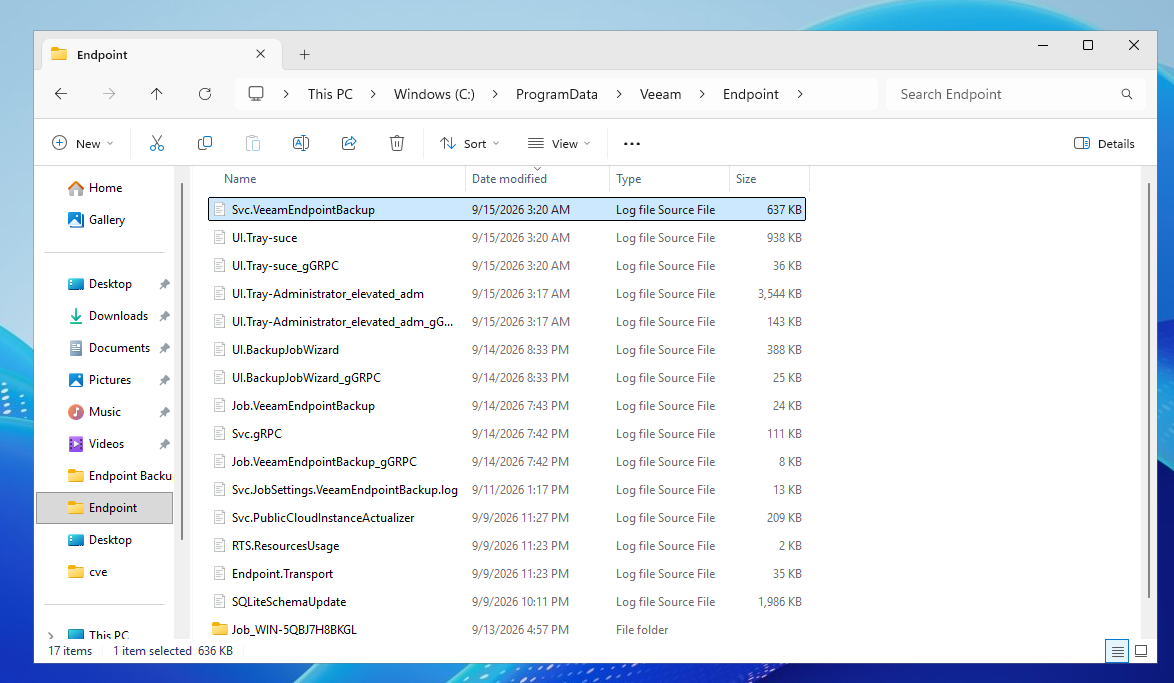1174x683 pixels.
Task: Expand chevron after Windows (C:) breadcrumb
Action: pos(495,94)
